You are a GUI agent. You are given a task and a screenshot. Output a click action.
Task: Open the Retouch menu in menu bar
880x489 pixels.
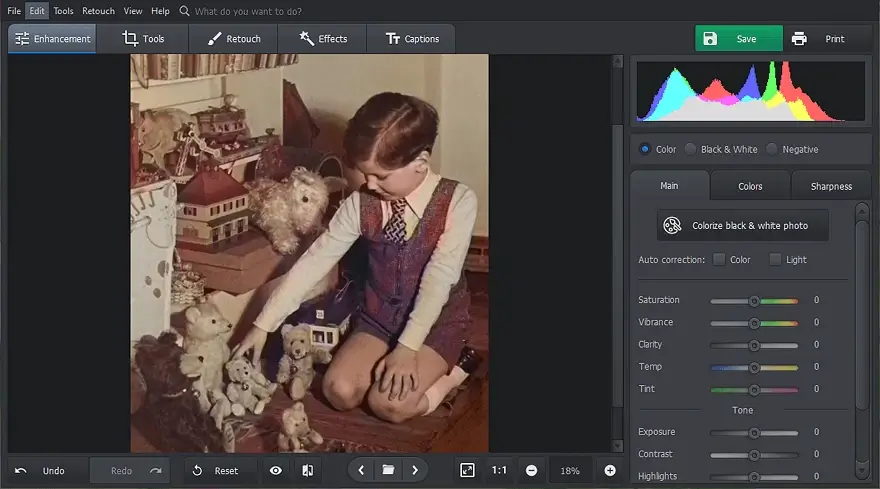[x=98, y=11]
